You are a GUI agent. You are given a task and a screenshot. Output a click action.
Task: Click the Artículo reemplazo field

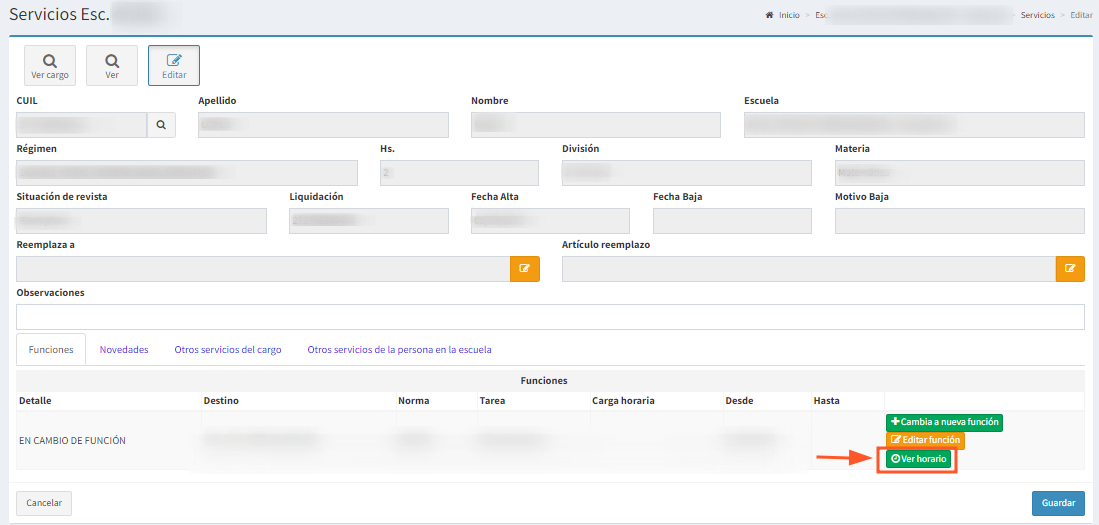(x=809, y=268)
